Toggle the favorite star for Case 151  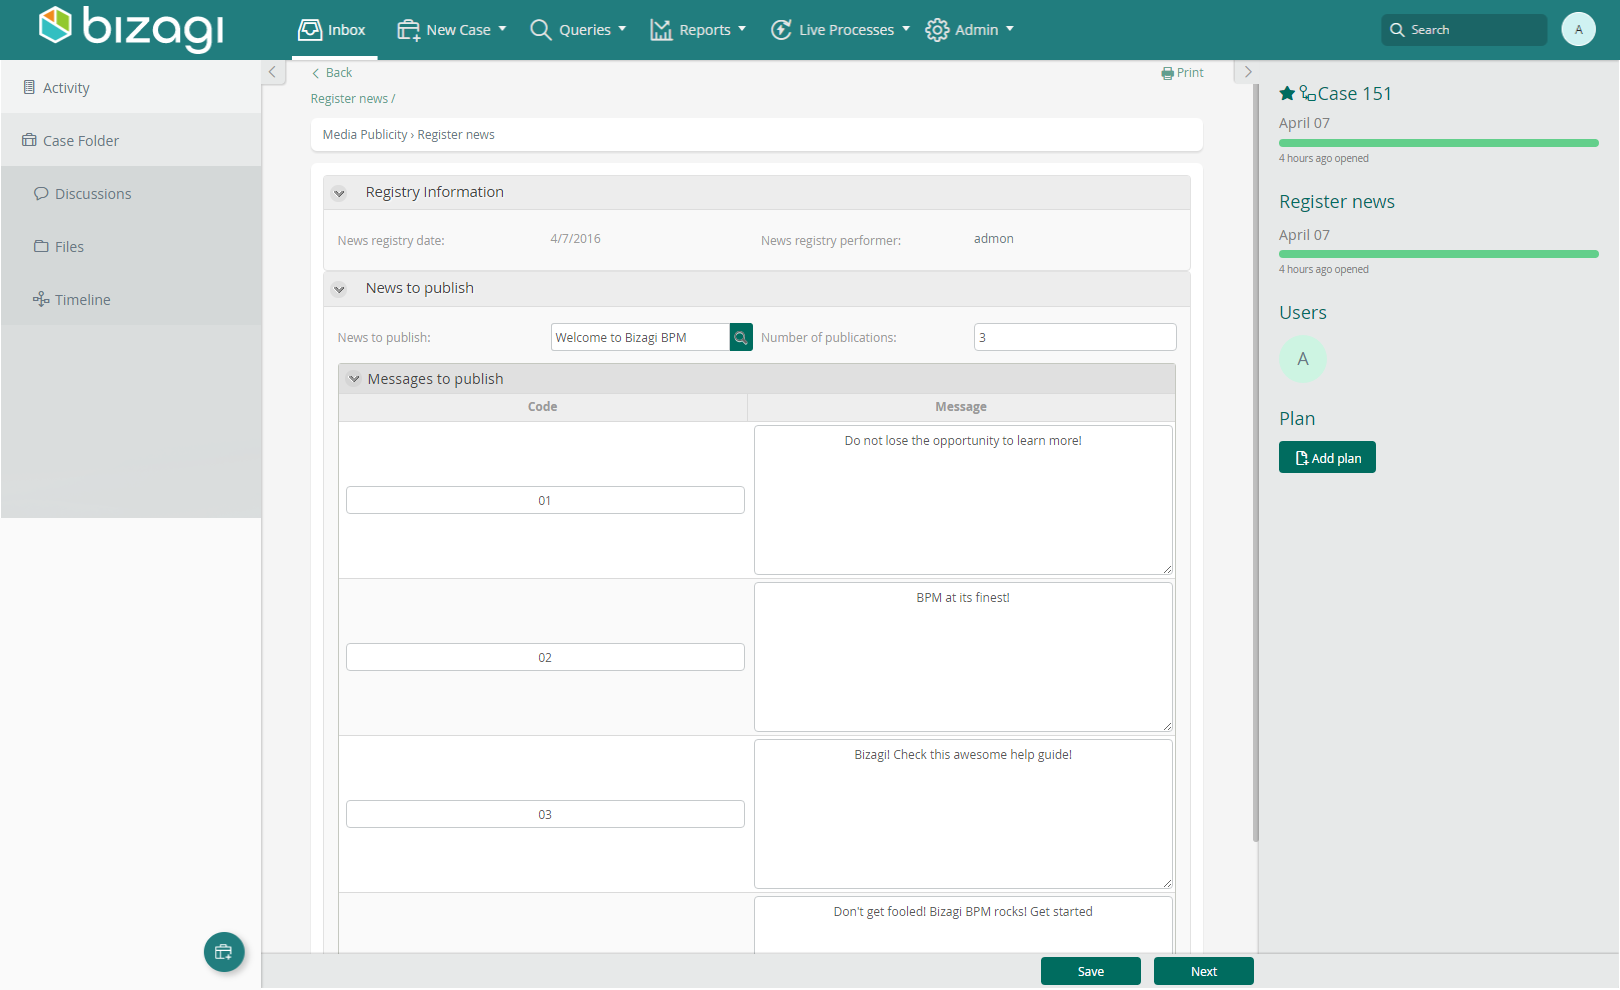(x=1287, y=93)
